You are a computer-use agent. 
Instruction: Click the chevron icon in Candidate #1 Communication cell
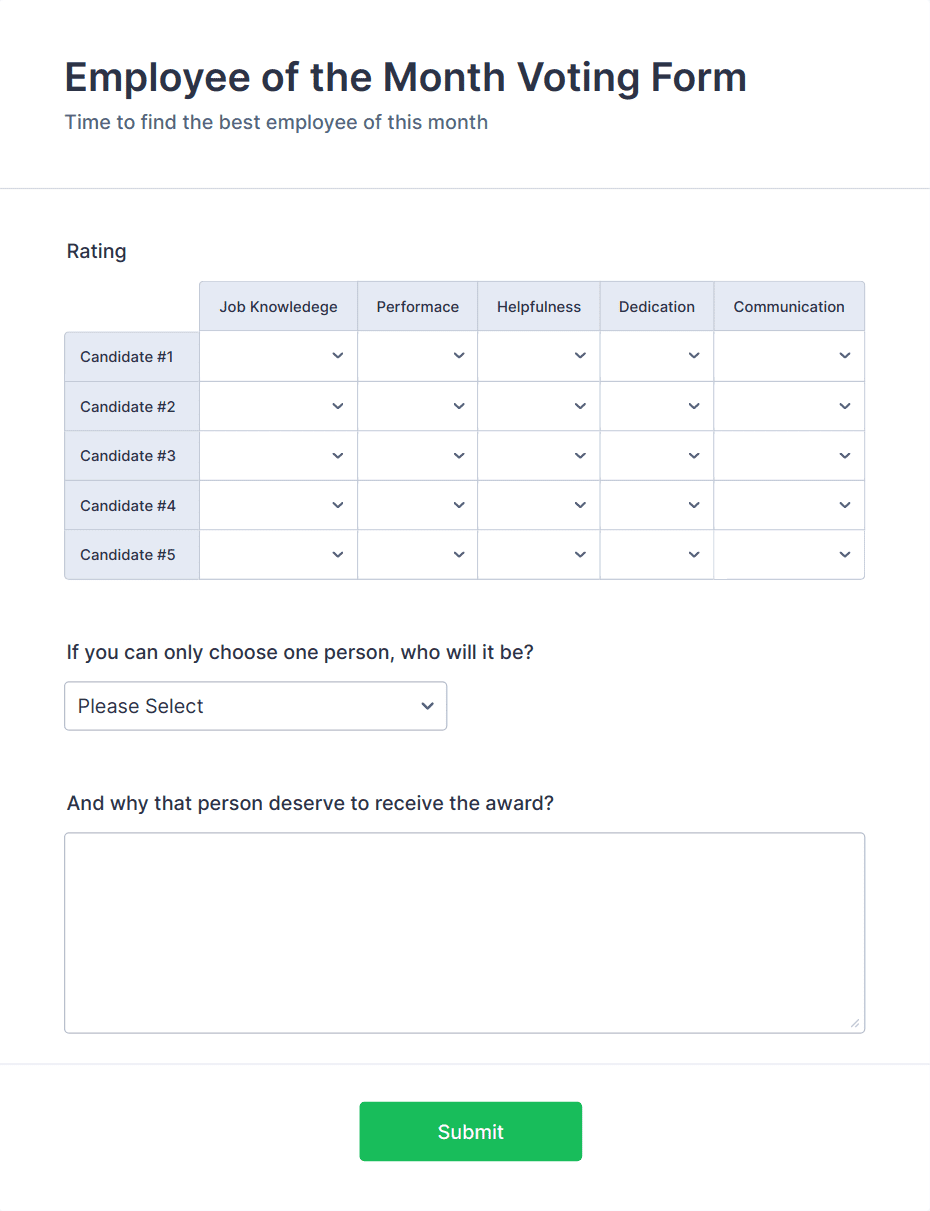point(843,355)
